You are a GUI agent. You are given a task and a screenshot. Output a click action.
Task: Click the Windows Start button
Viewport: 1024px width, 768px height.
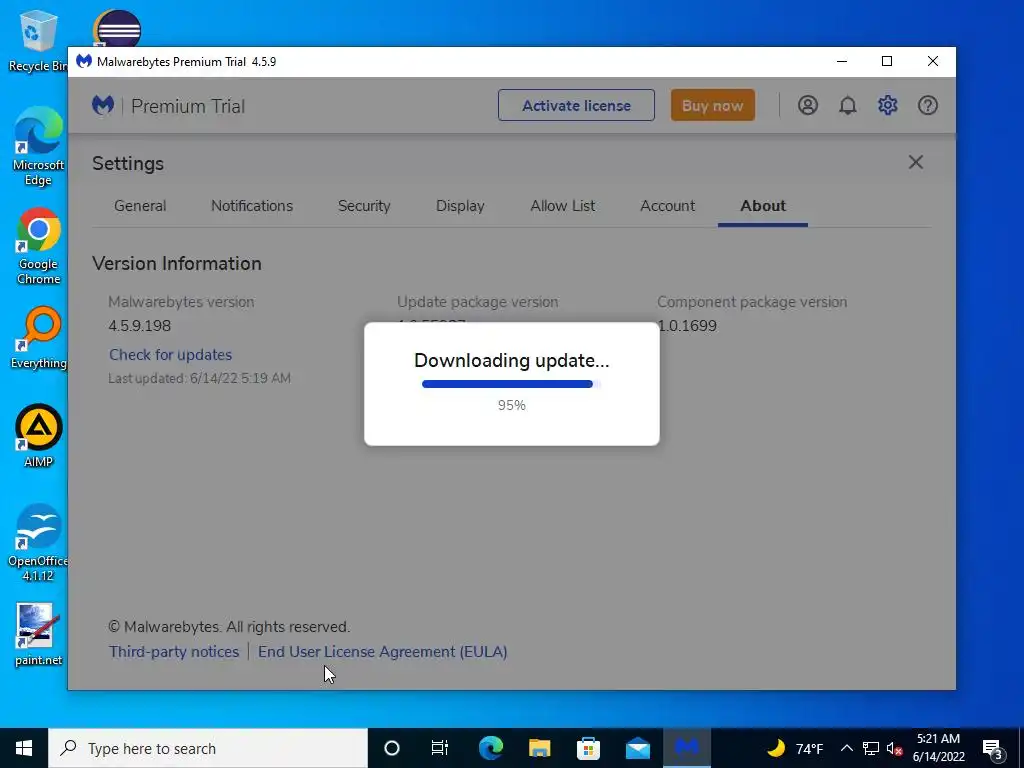(x=24, y=748)
